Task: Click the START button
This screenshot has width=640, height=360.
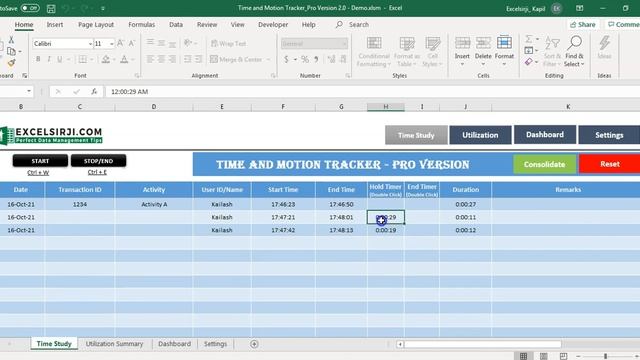Action: tap(40, 161)
